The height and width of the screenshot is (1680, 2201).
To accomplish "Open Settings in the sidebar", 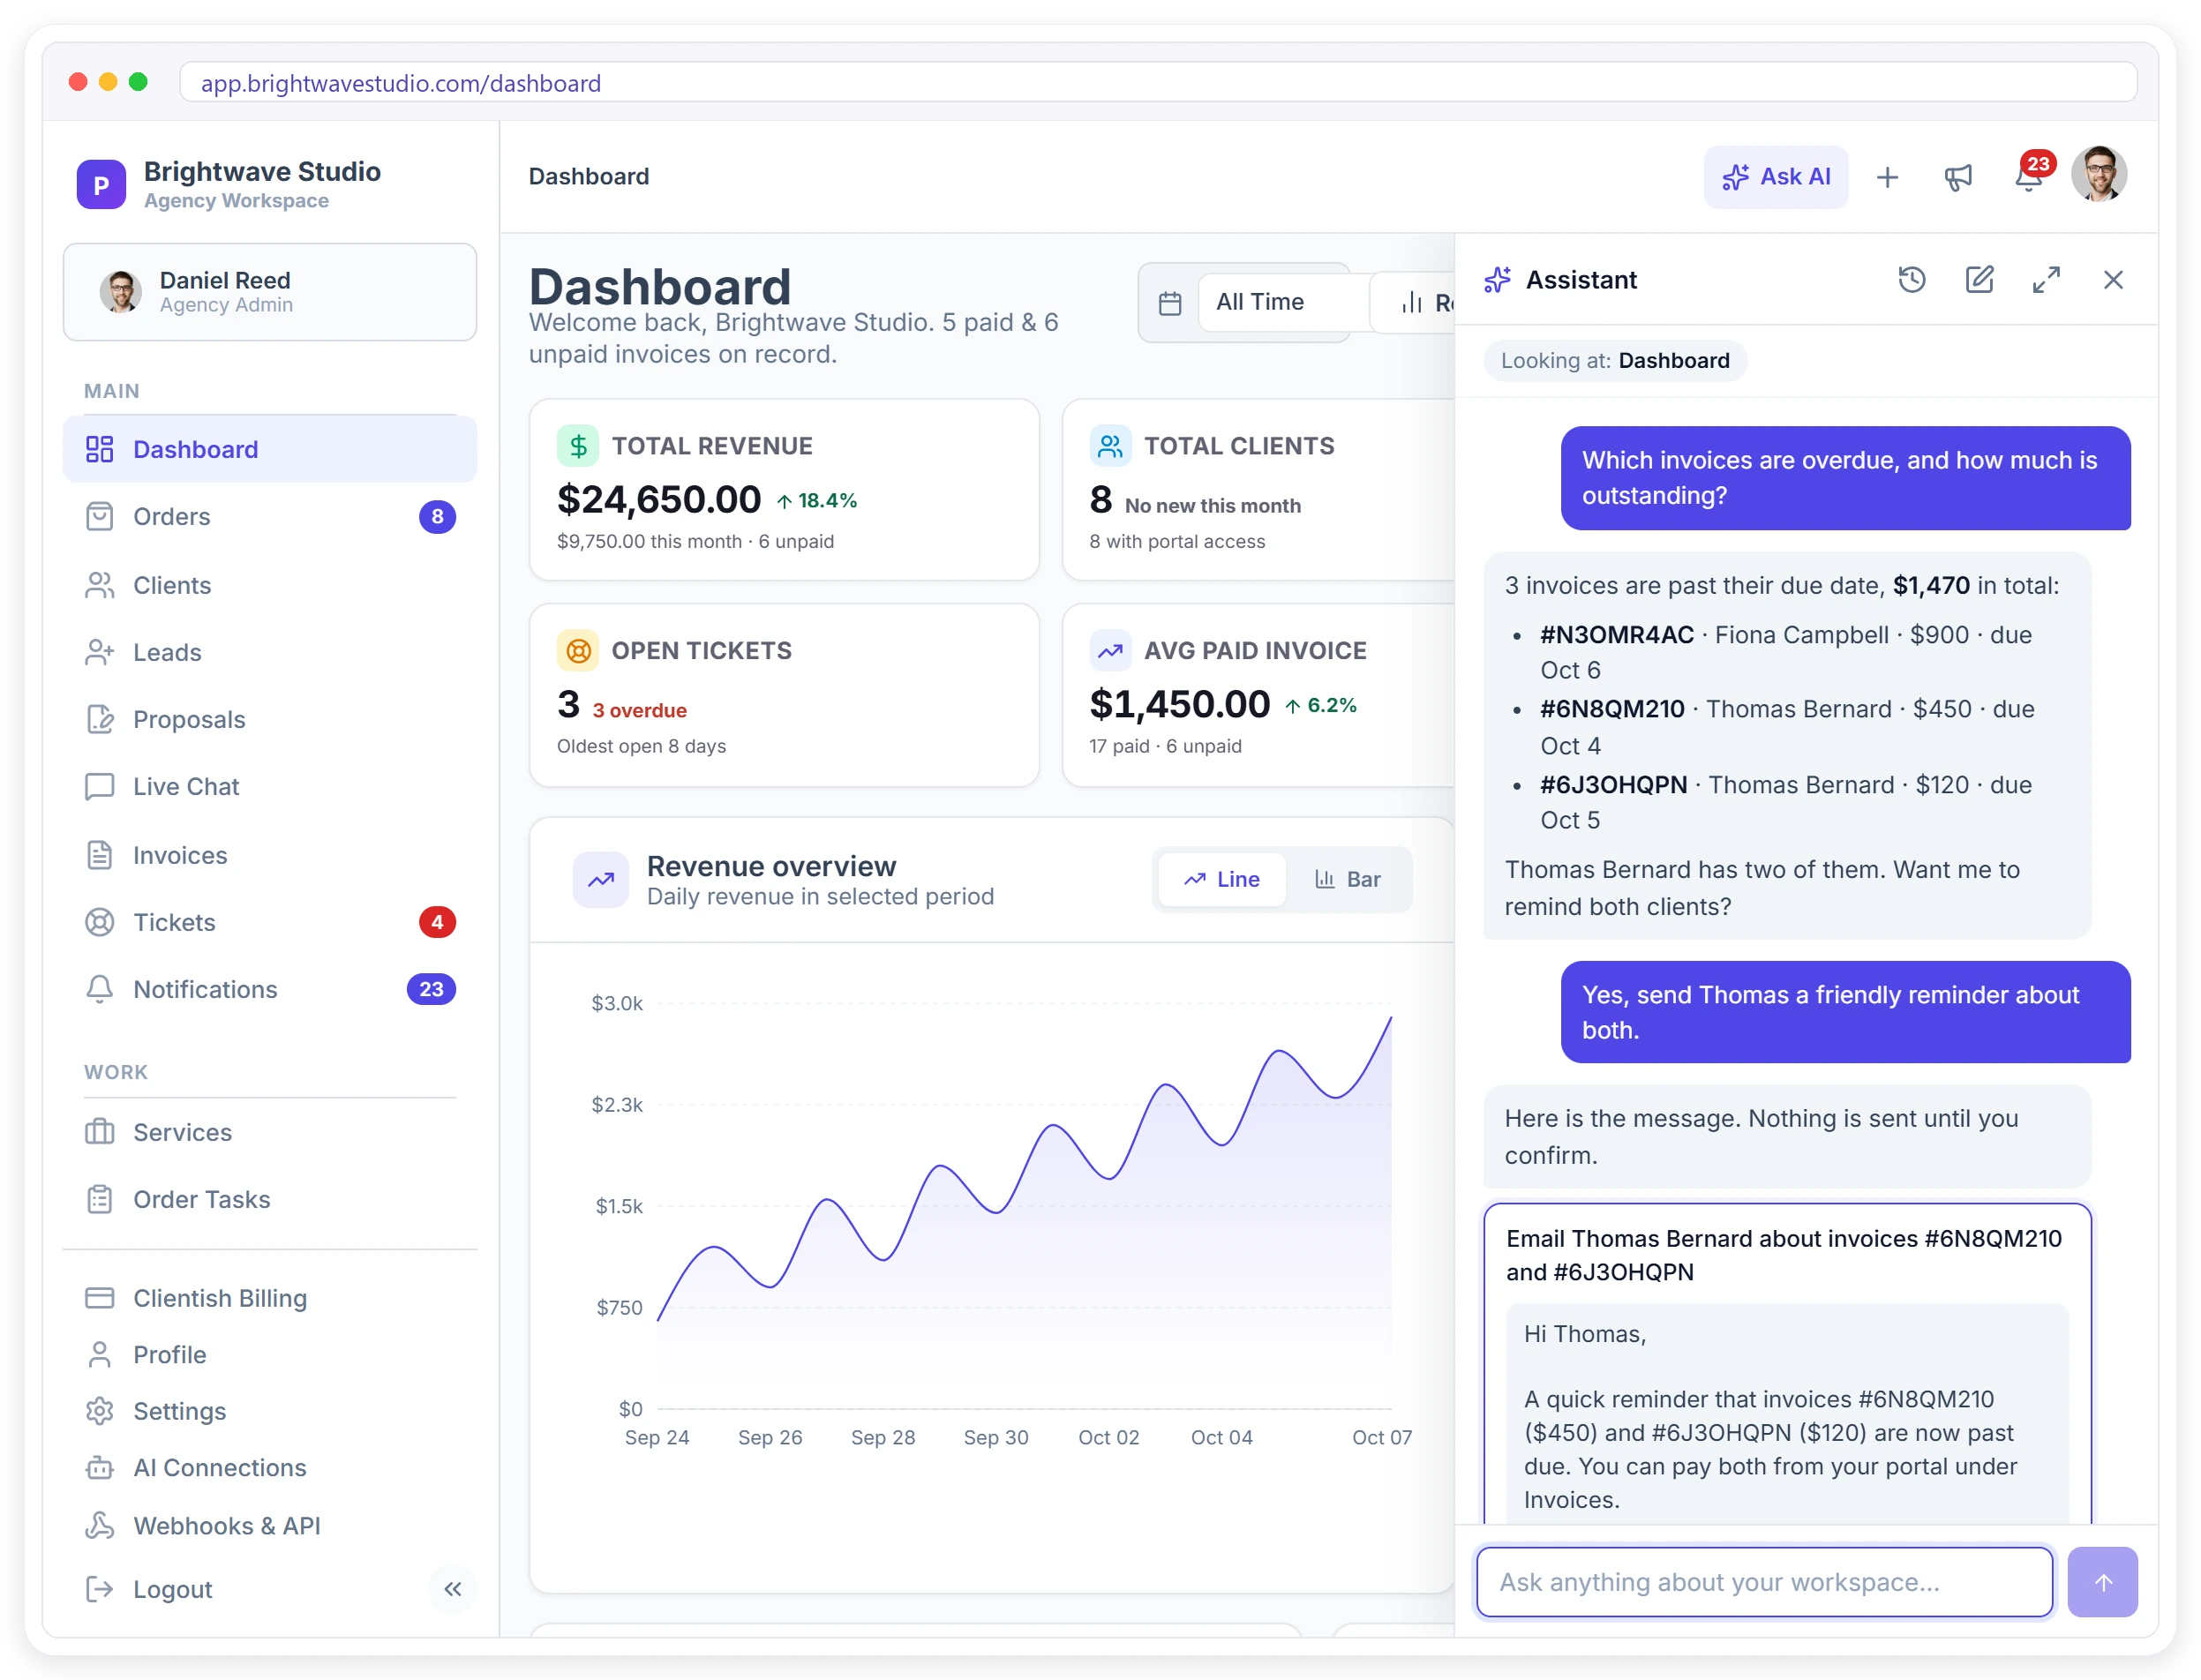I will click(x=269, y=1411).
